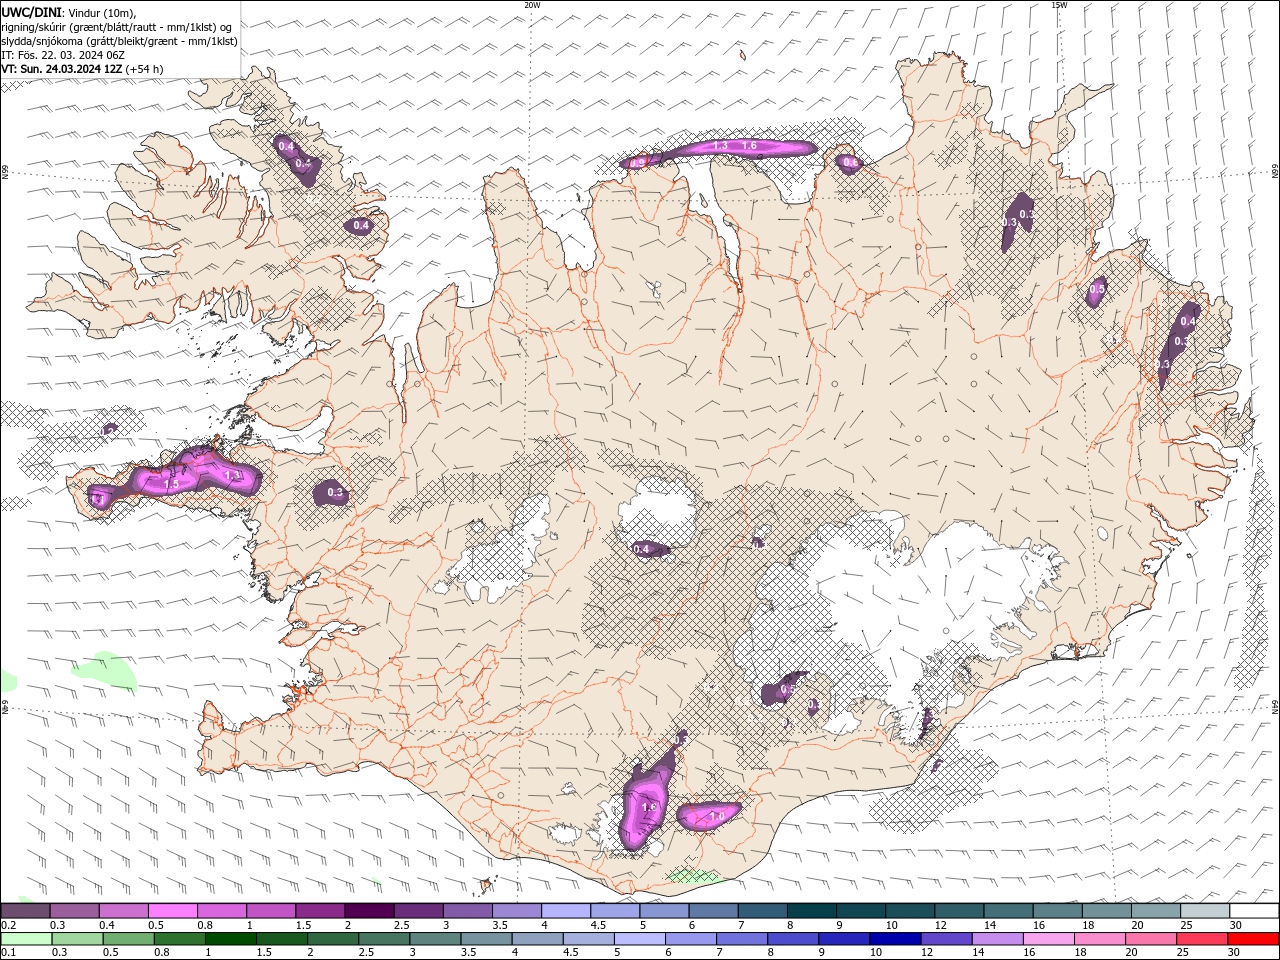Pick the bright red 30 swatch, bottom legend row
Screen dimensions: 1280x960
tap(1253, 939)
